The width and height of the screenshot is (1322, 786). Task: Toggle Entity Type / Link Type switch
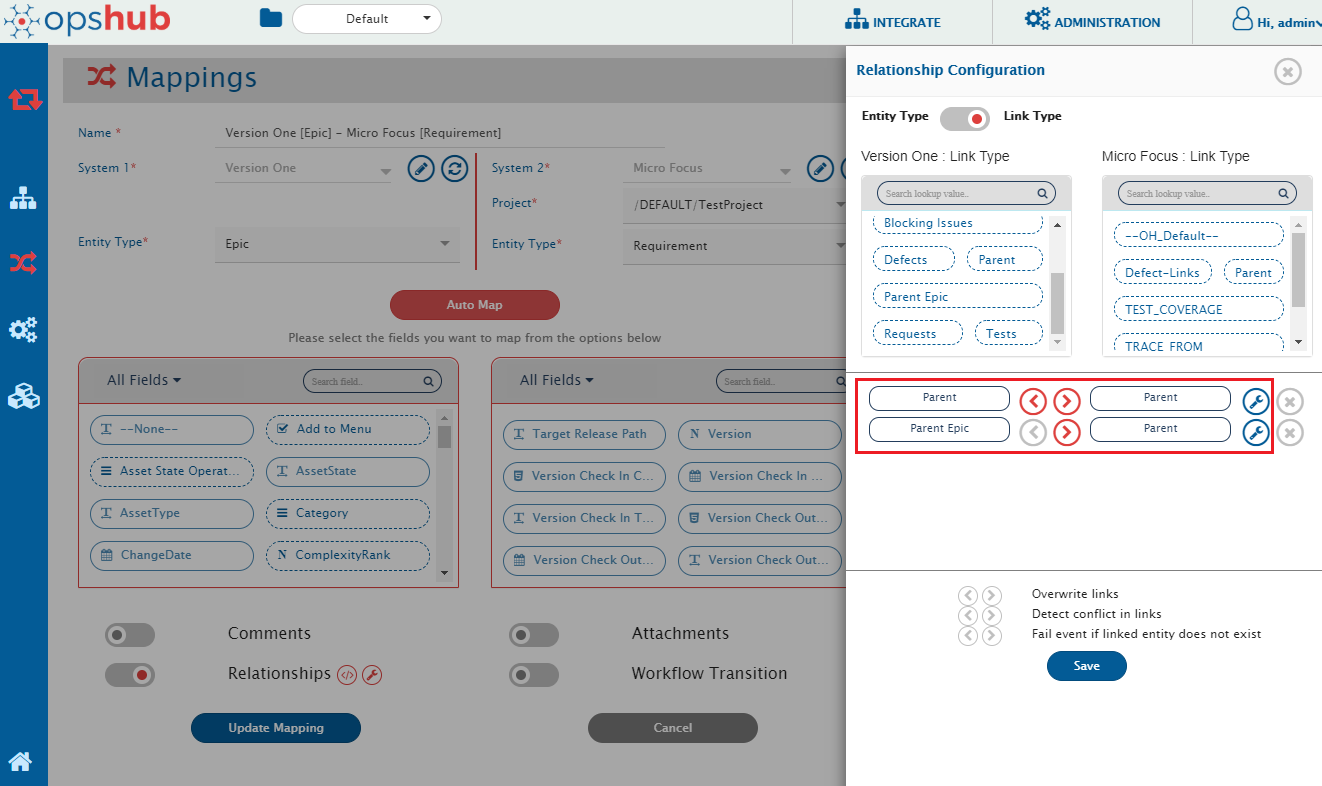[x=965, y=118]
